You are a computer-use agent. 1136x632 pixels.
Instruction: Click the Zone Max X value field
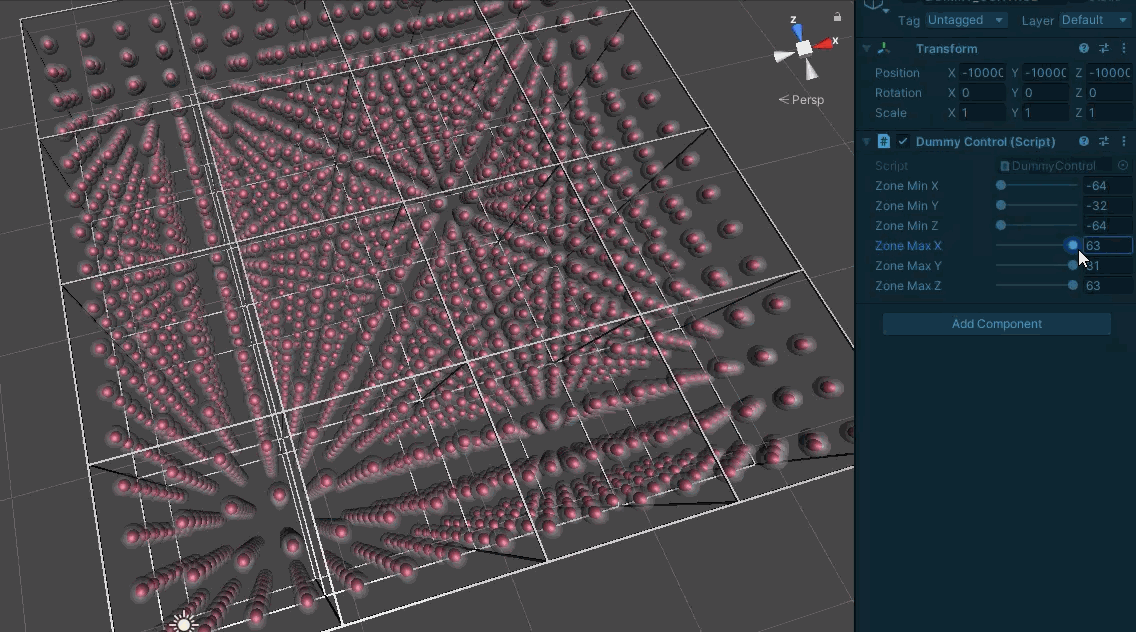(x=1108, y=246)
